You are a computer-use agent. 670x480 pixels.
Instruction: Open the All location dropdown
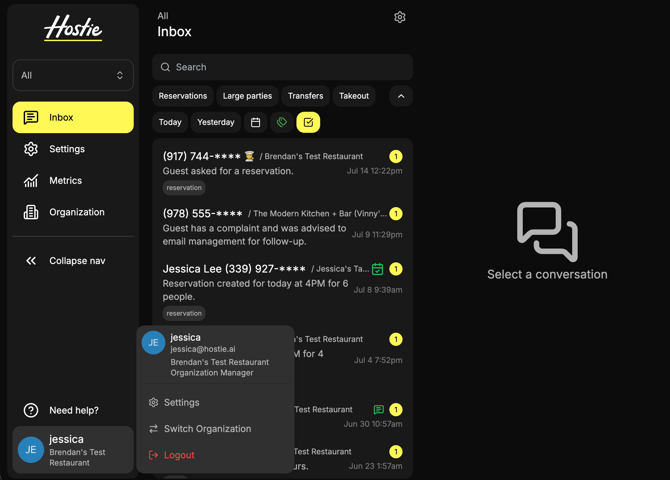pyautogui.click(x=73, y=75)
